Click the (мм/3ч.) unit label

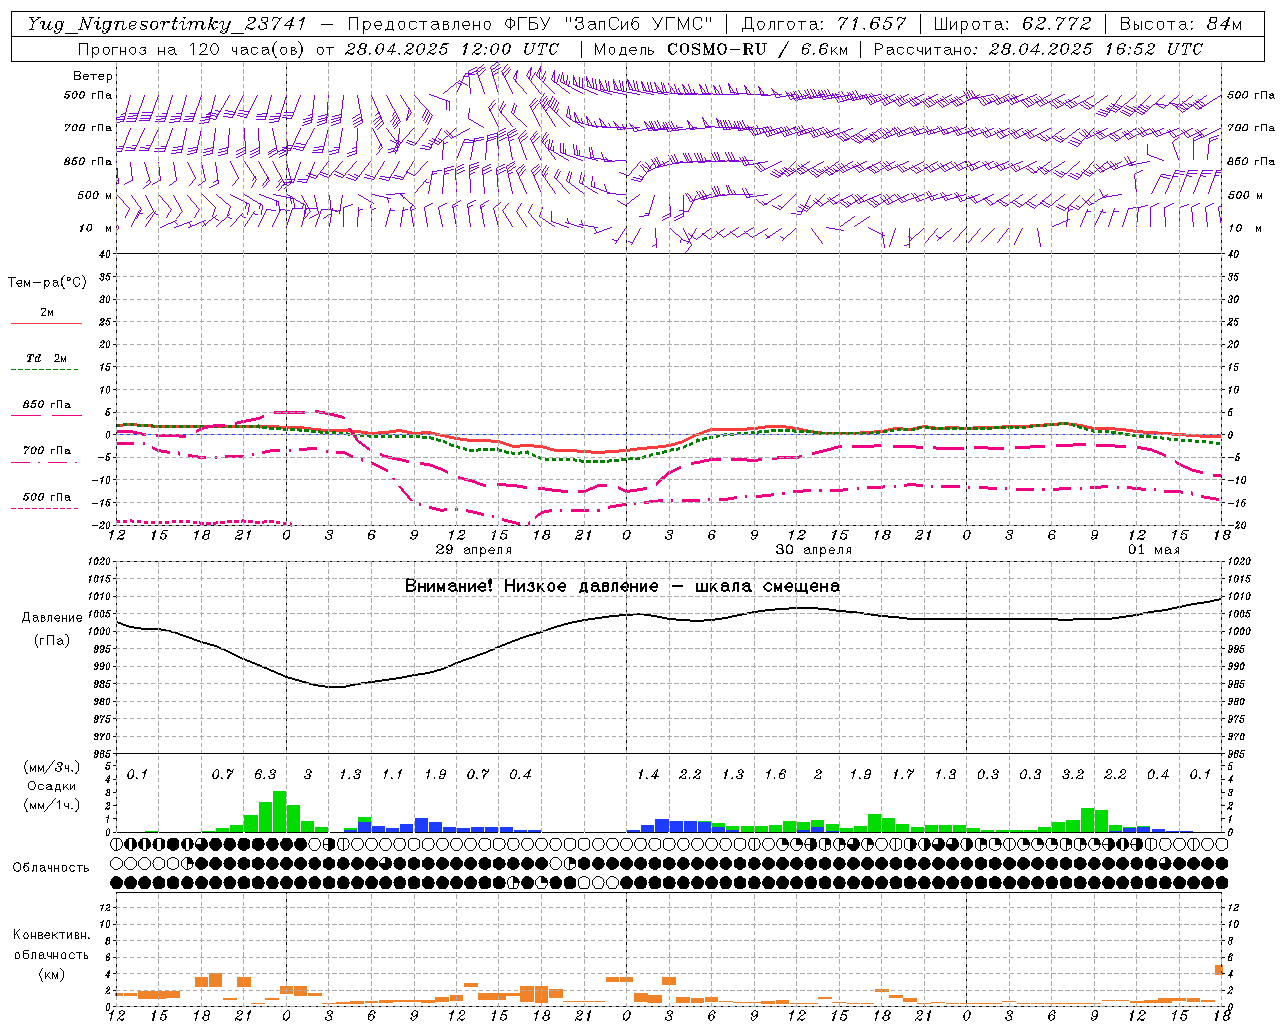(x=51, y=767)
